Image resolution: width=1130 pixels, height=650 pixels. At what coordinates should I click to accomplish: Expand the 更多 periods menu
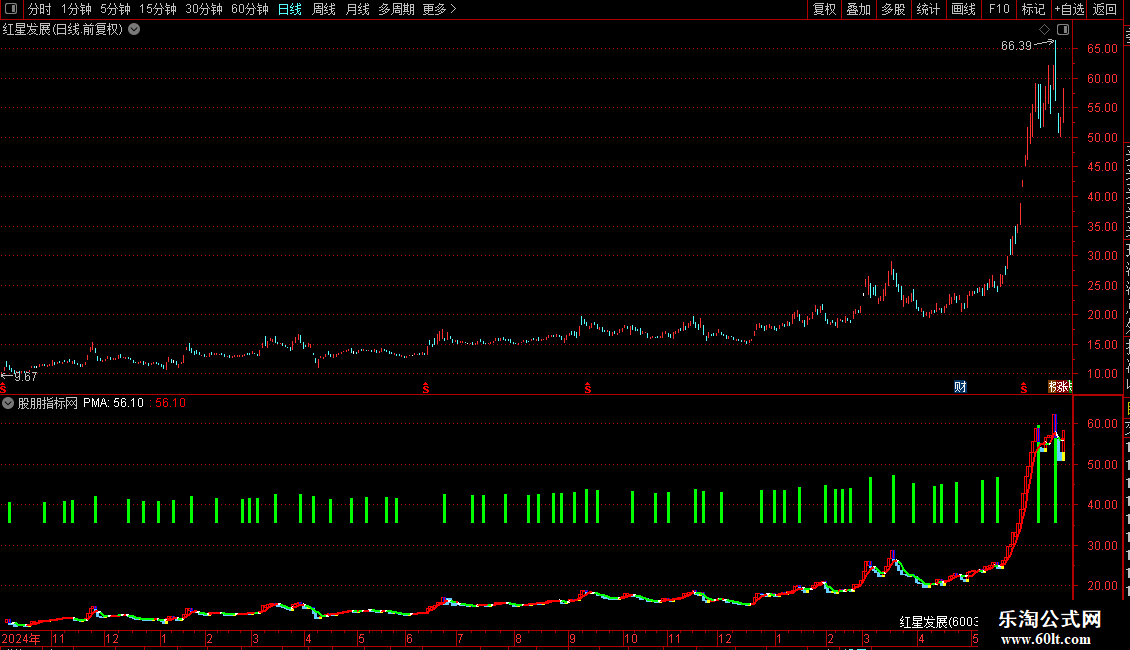point(440,9)
